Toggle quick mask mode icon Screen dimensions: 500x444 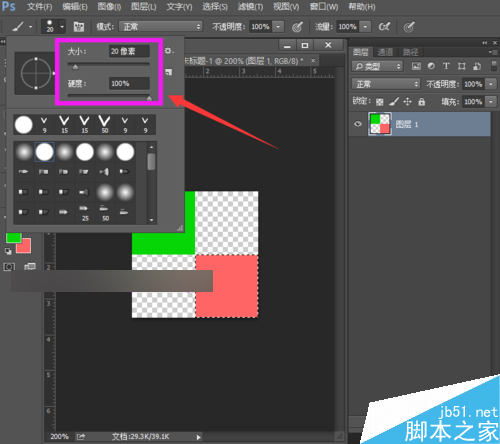pyautogui.click(x=9, y=267)
